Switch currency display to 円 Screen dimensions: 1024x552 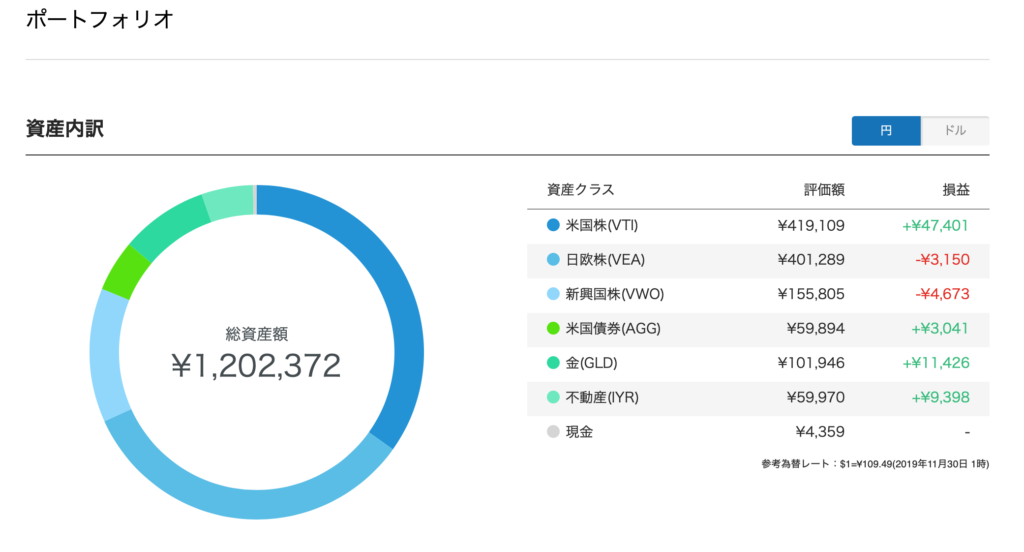pyautogui.click(x=886, y=131)
